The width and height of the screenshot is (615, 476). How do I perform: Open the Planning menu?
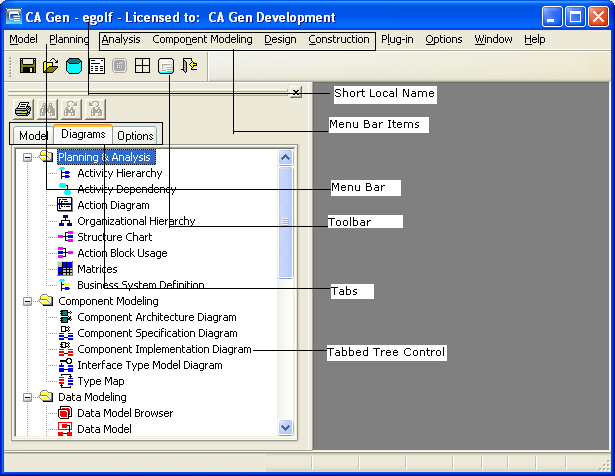pyautogui.click(x=69, y=39)
